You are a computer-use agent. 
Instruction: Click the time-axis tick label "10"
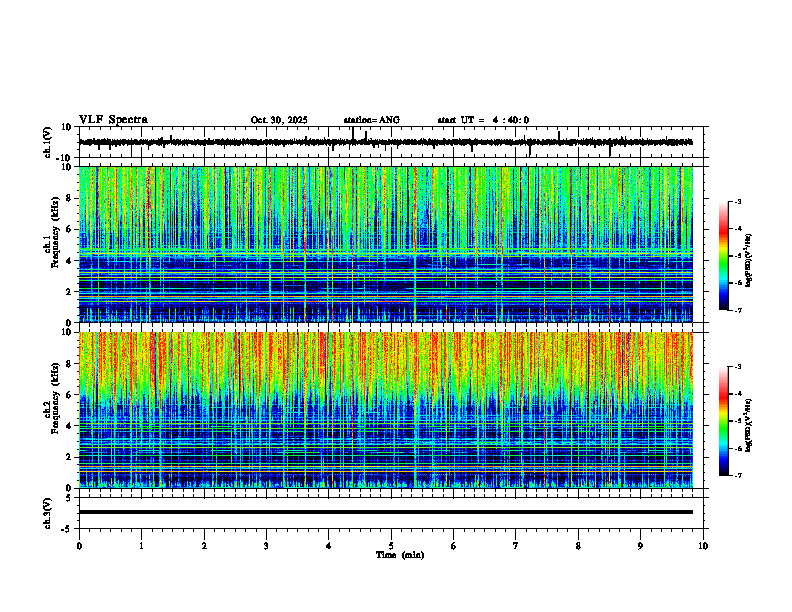click(x=703, y=546)
